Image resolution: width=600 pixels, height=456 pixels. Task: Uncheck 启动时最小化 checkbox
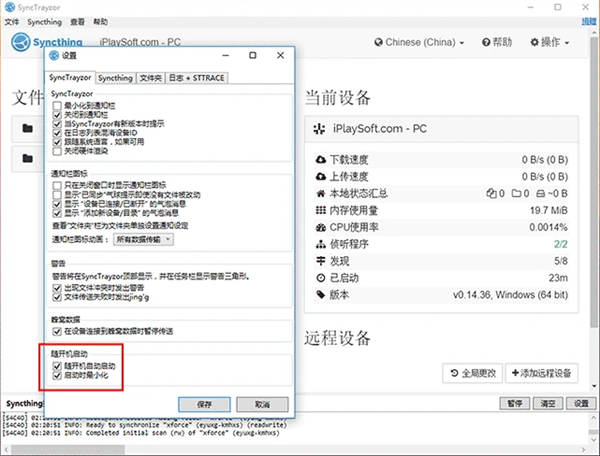coord(57,375)
